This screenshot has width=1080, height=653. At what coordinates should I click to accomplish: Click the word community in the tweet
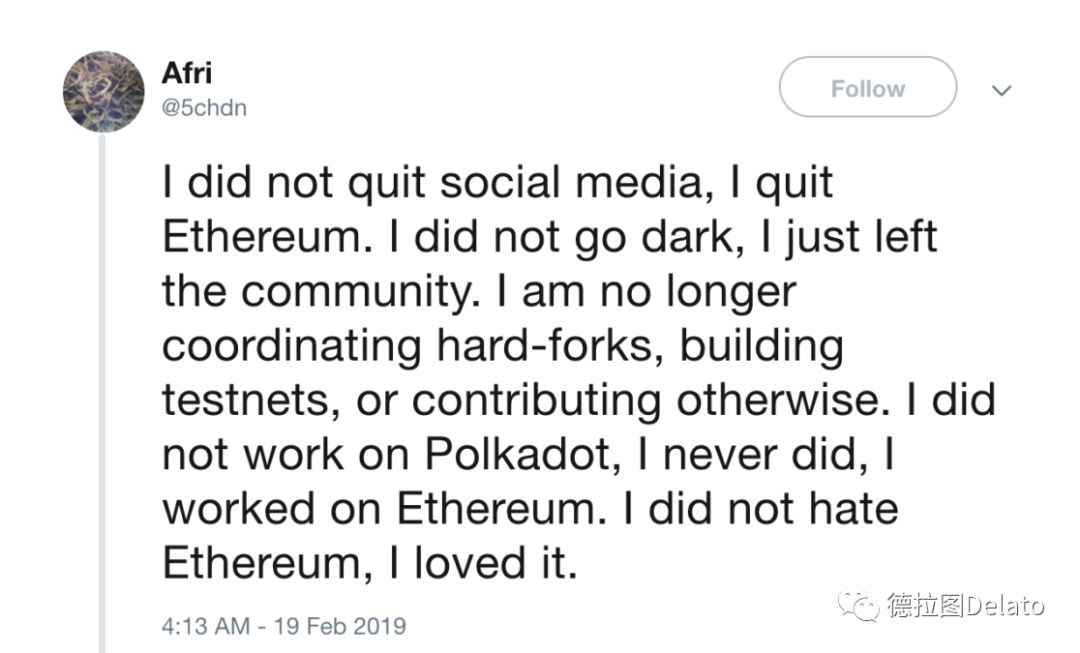[x=358, y=293]
